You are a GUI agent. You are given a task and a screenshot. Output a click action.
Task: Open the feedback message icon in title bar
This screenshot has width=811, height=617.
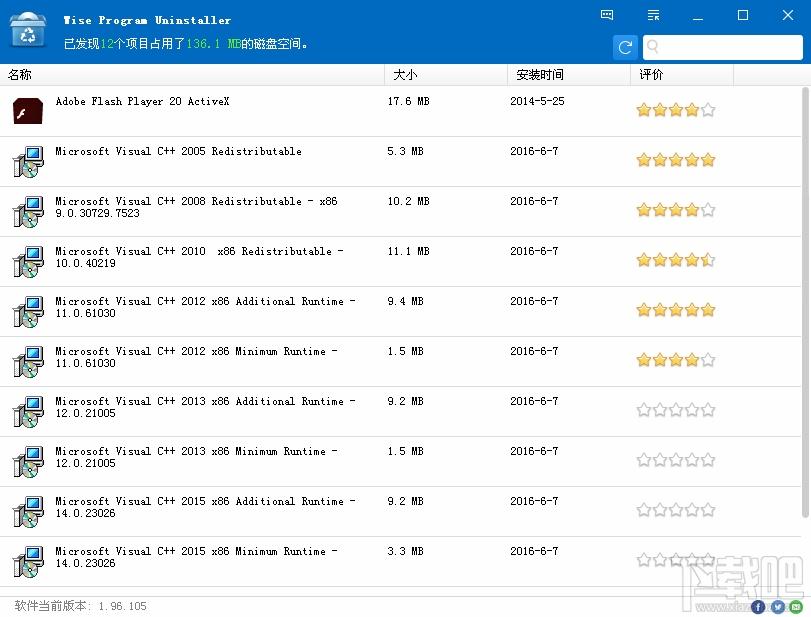tap(607, 15)
